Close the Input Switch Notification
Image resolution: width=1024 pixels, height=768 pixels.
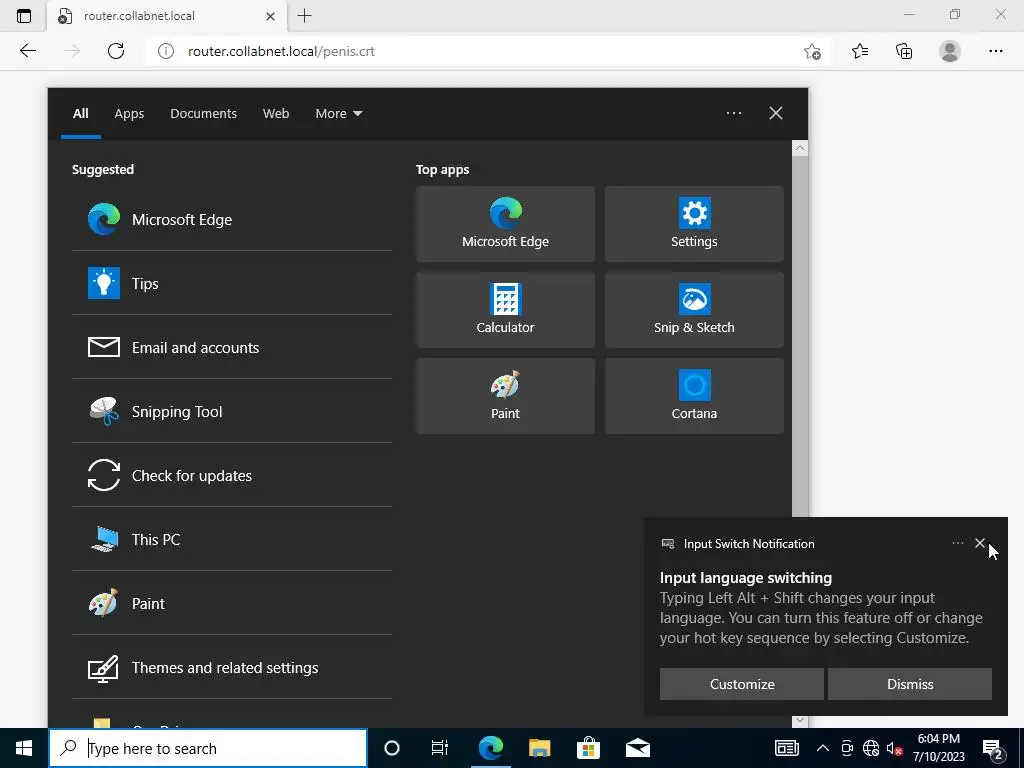[x=980, y=543]
